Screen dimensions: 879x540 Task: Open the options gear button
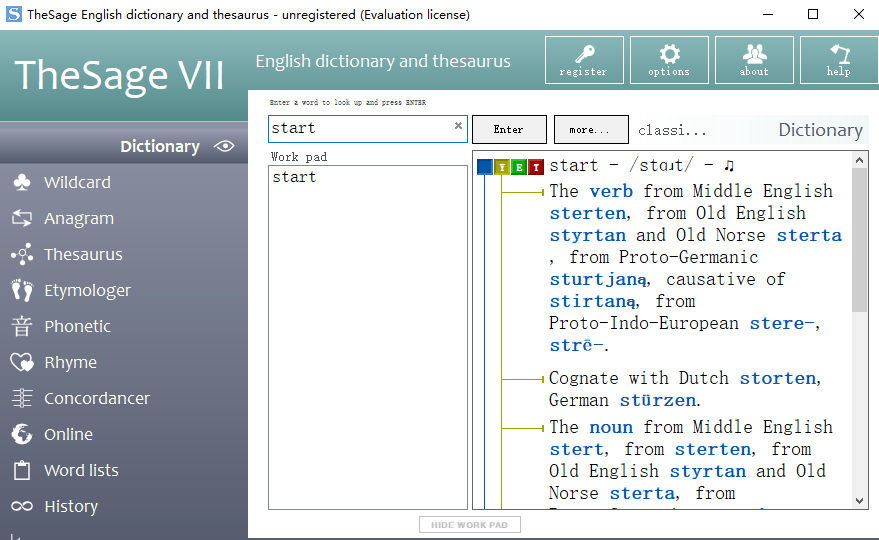coord(669,60)
